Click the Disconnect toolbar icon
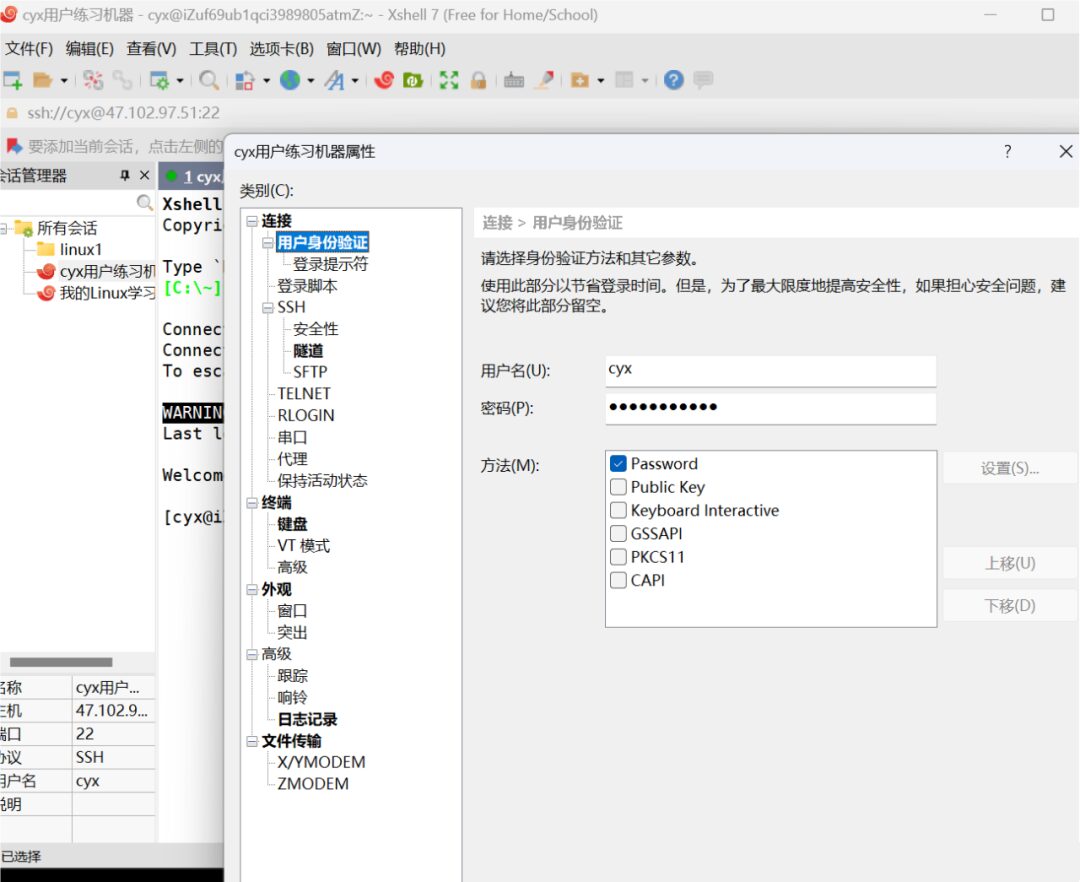This screenshot has width=1080, height=882. [x=93, y=81]
